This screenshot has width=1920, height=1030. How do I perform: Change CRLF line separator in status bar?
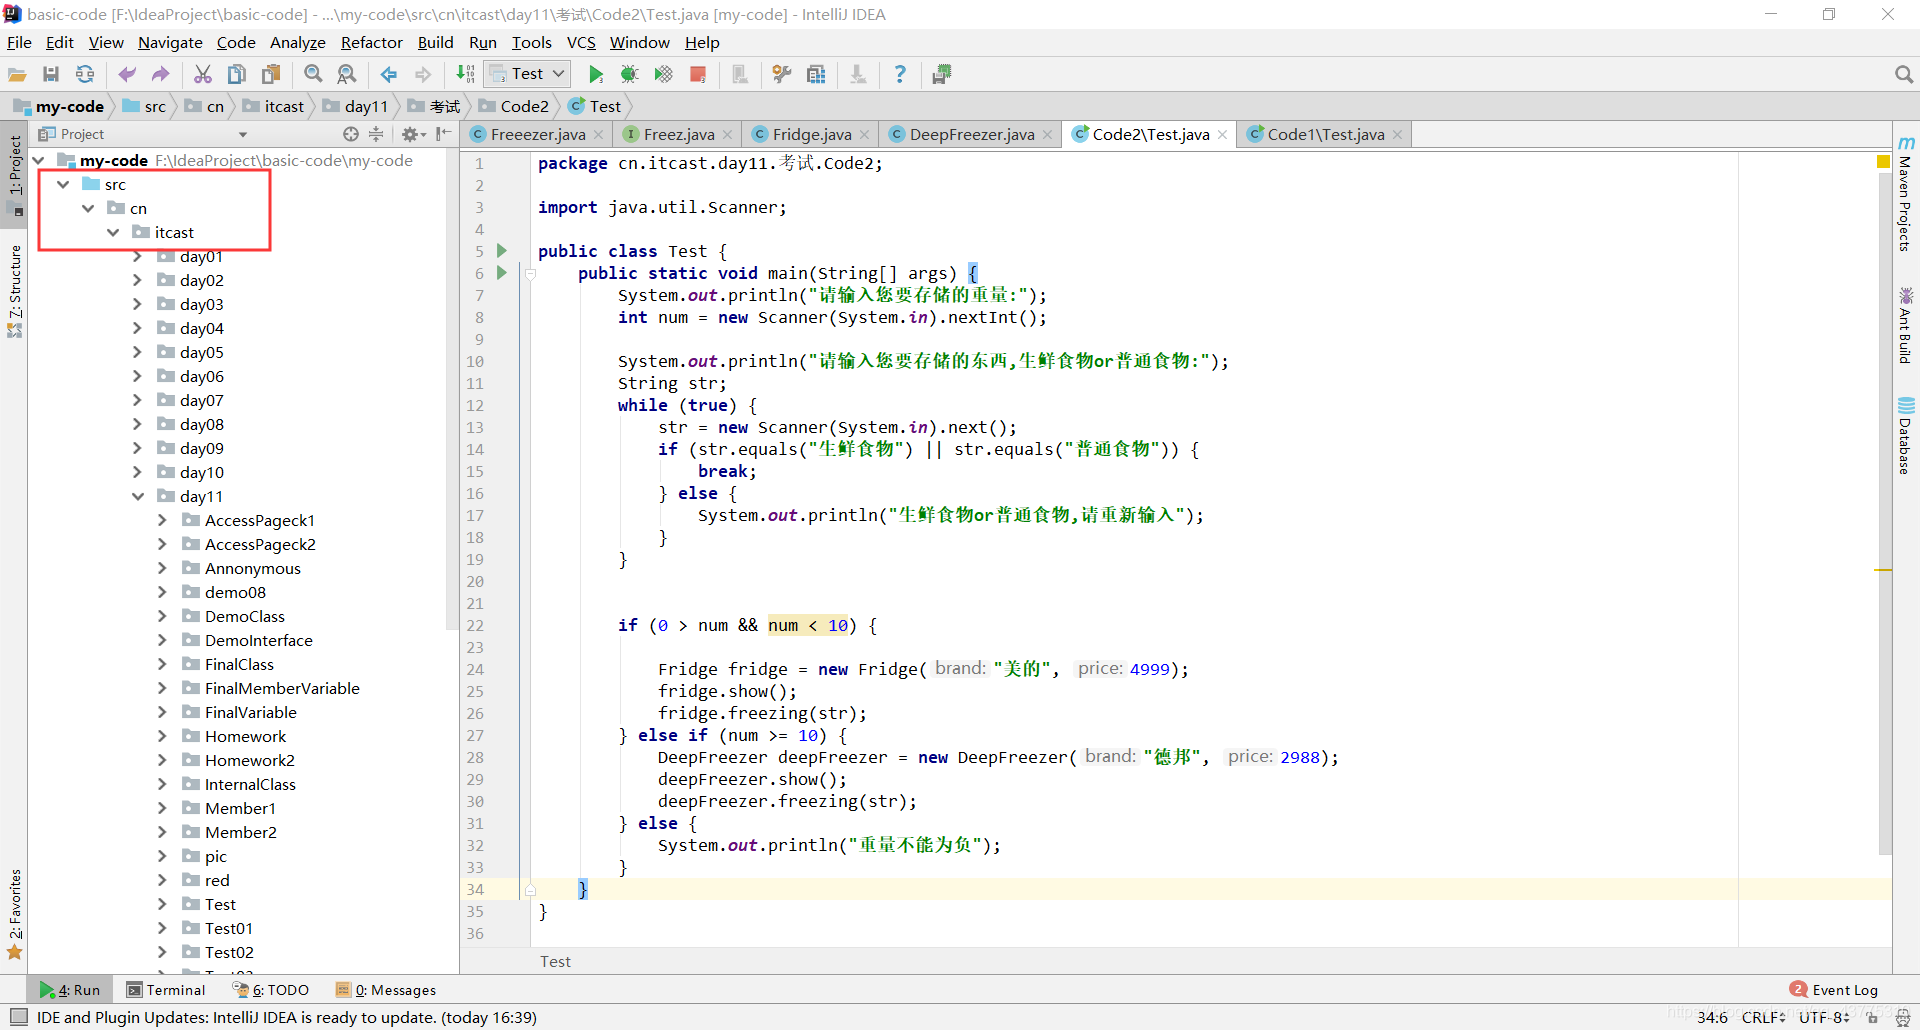point(1763,1017)
